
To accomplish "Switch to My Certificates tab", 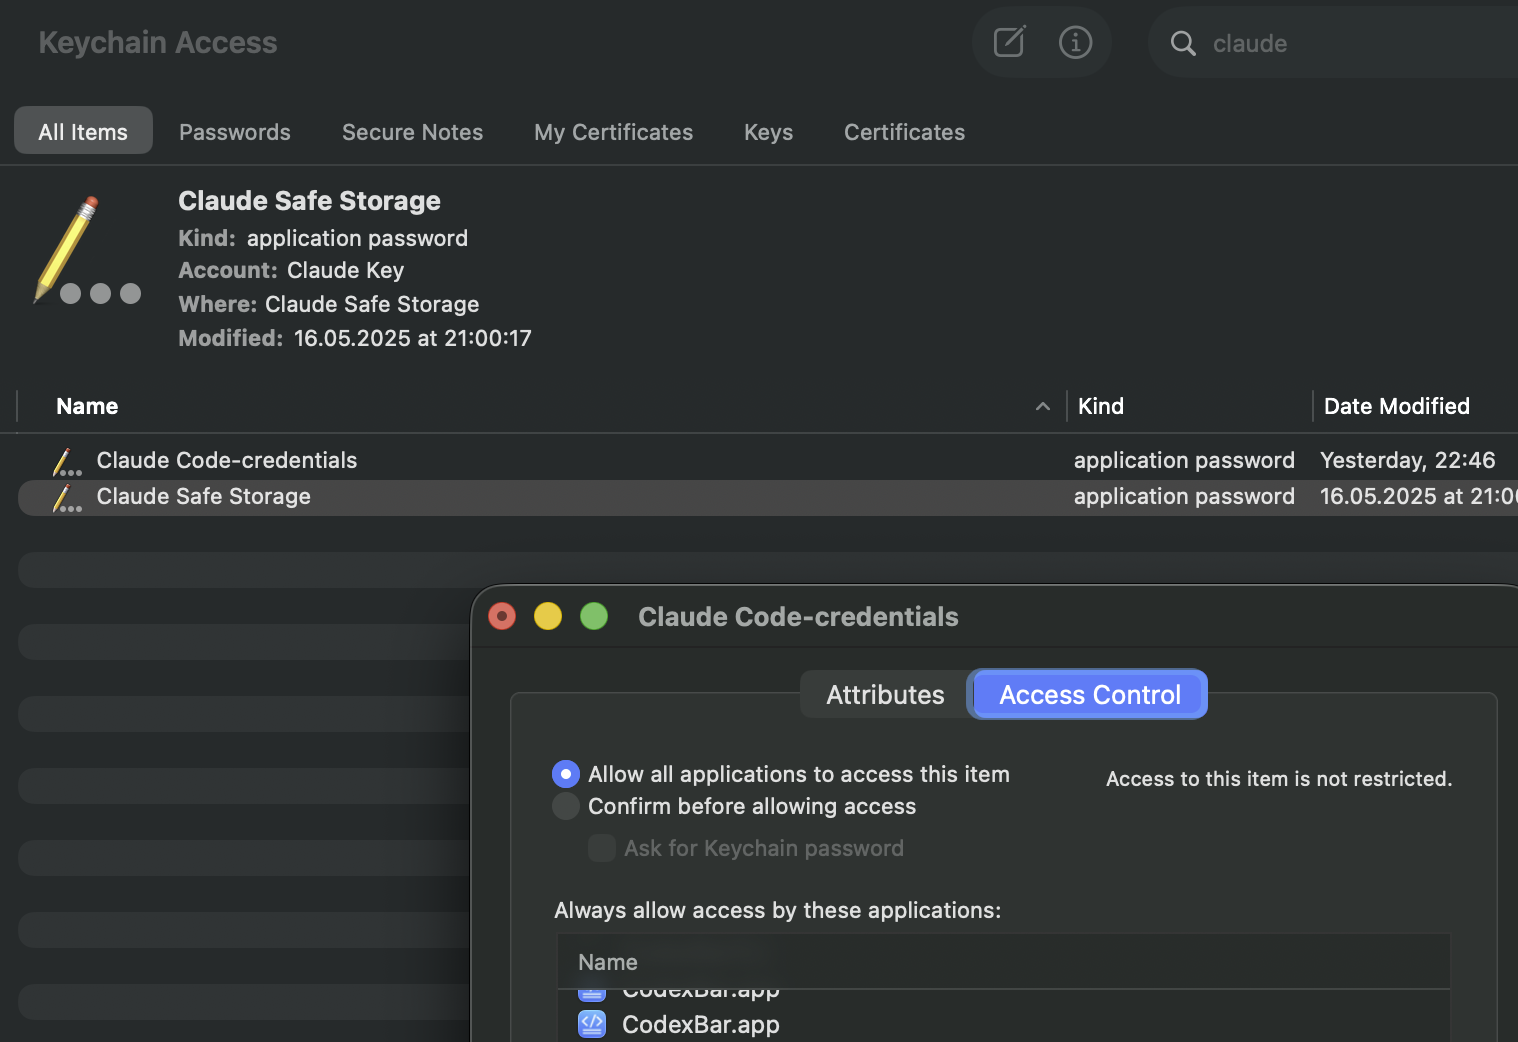I will [613, 132].
